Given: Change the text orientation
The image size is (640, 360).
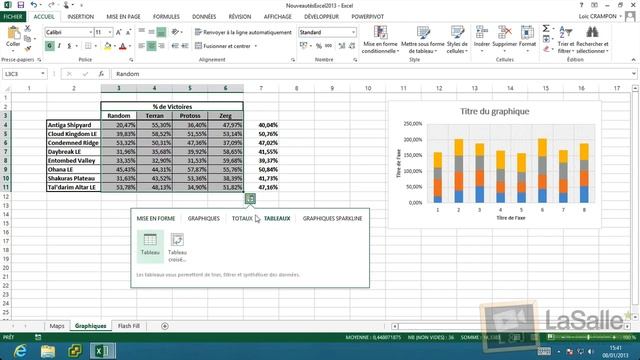Looking at the screenshot, I should tap(176, 32).
